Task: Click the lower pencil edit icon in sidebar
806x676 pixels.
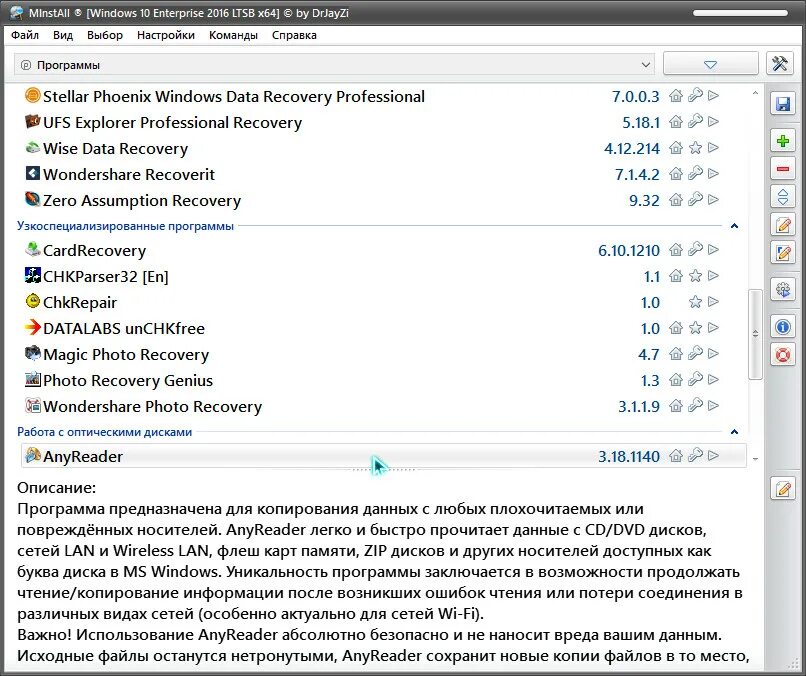Action: tap(782, 252)
